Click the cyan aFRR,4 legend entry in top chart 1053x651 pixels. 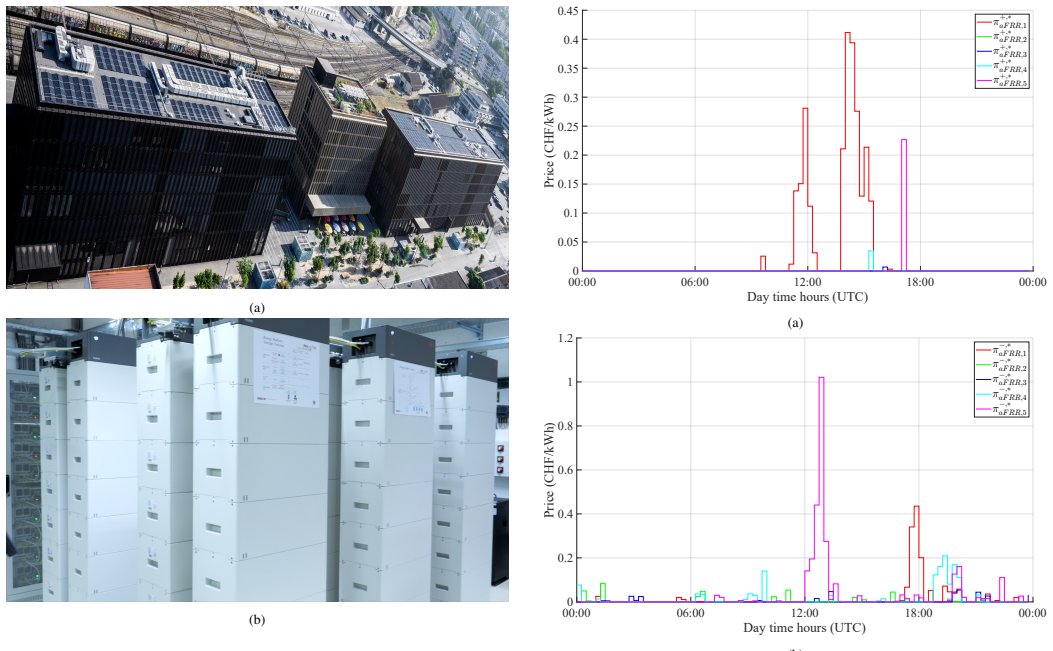[1002, 67]
